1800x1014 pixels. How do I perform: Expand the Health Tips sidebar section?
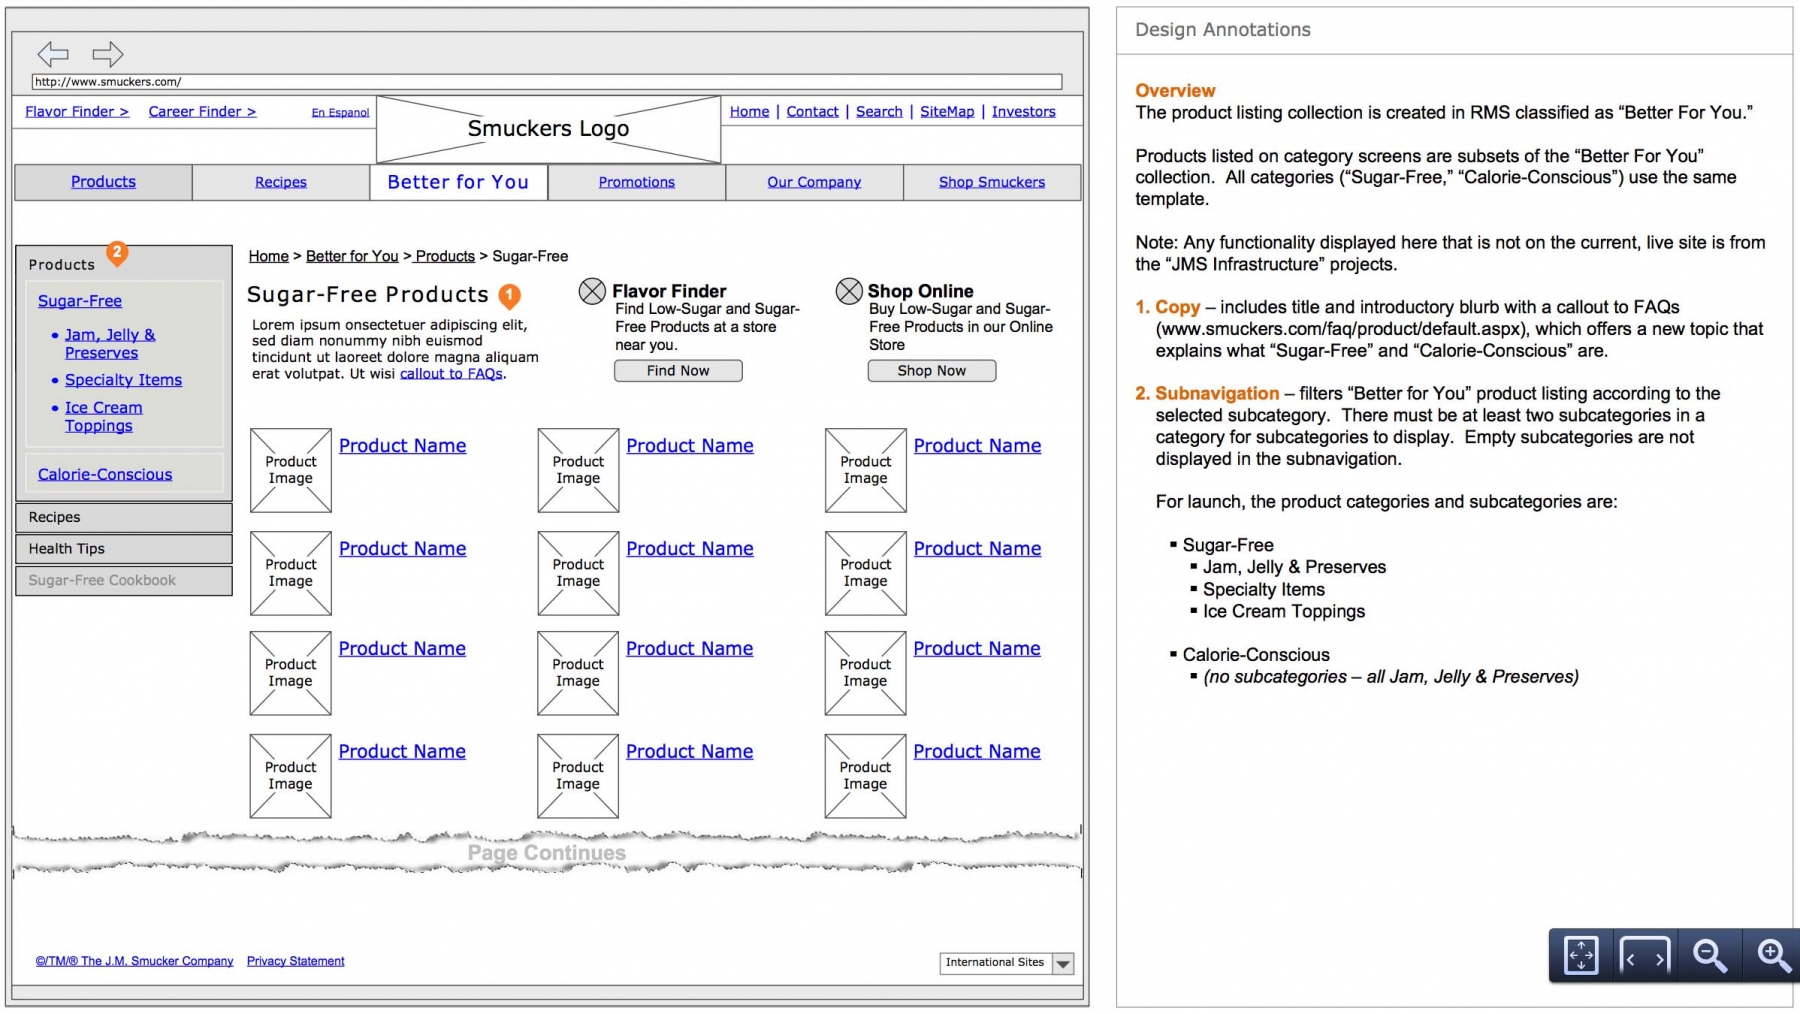tap(124, 549)
